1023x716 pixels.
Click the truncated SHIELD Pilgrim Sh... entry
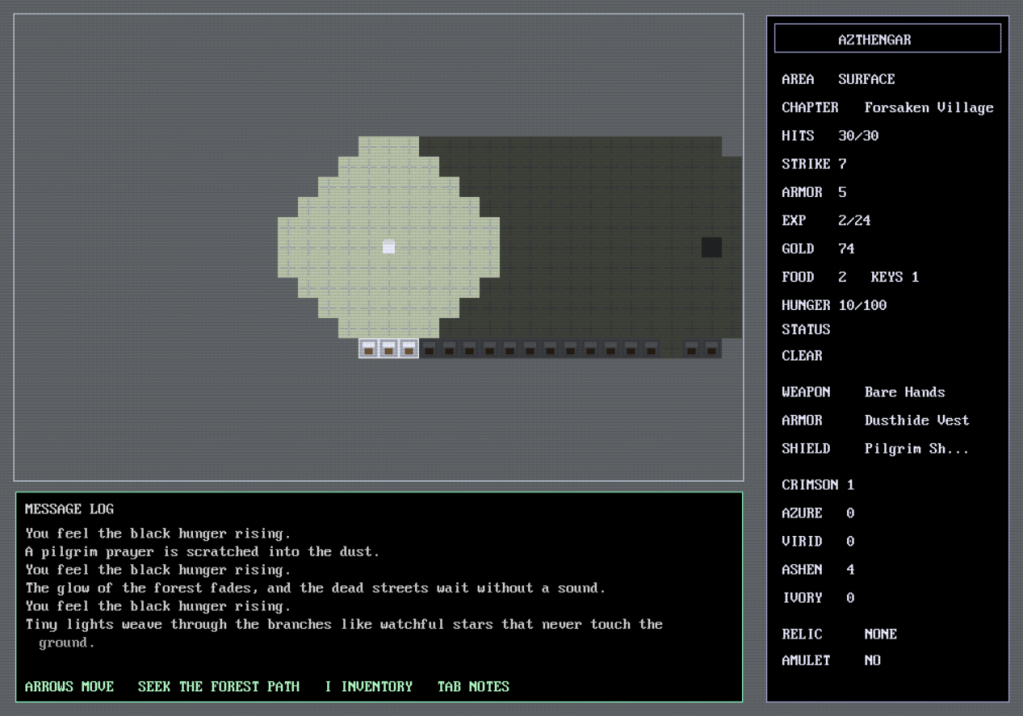point(875,449)
